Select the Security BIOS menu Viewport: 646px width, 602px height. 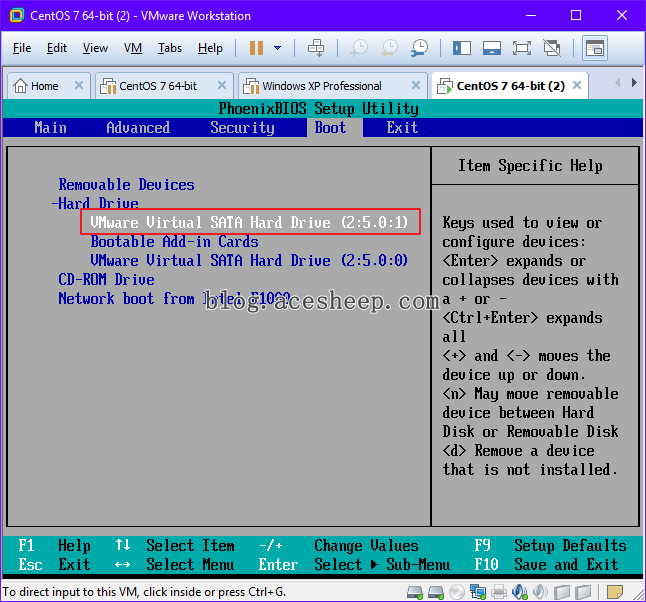242,127
